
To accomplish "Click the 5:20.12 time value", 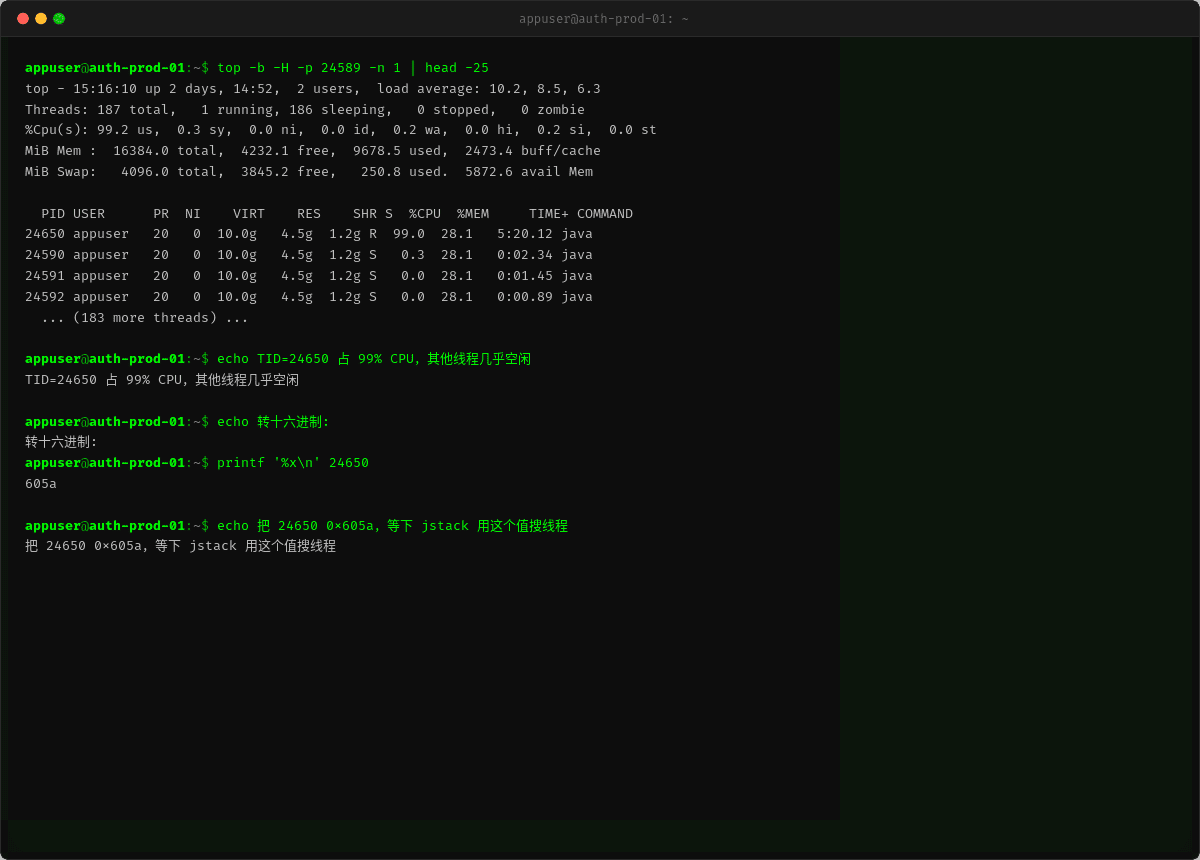I will (x=525, y=234).
